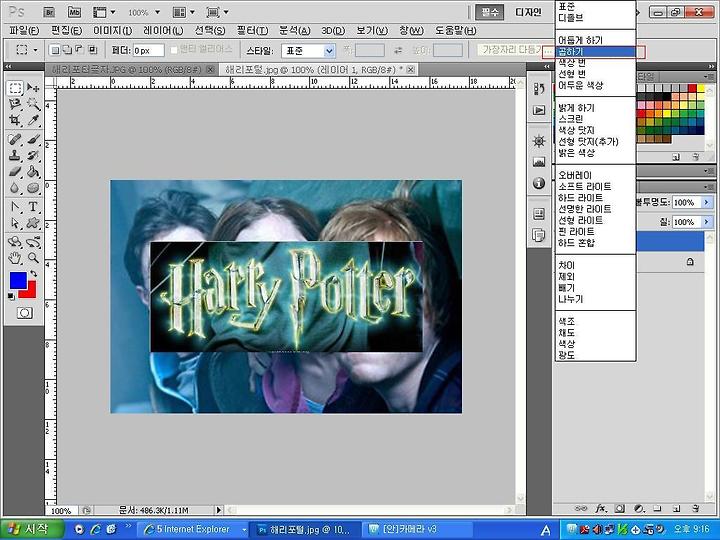
Task: Click the 디자인 workspace button
Action: point(528,12)
